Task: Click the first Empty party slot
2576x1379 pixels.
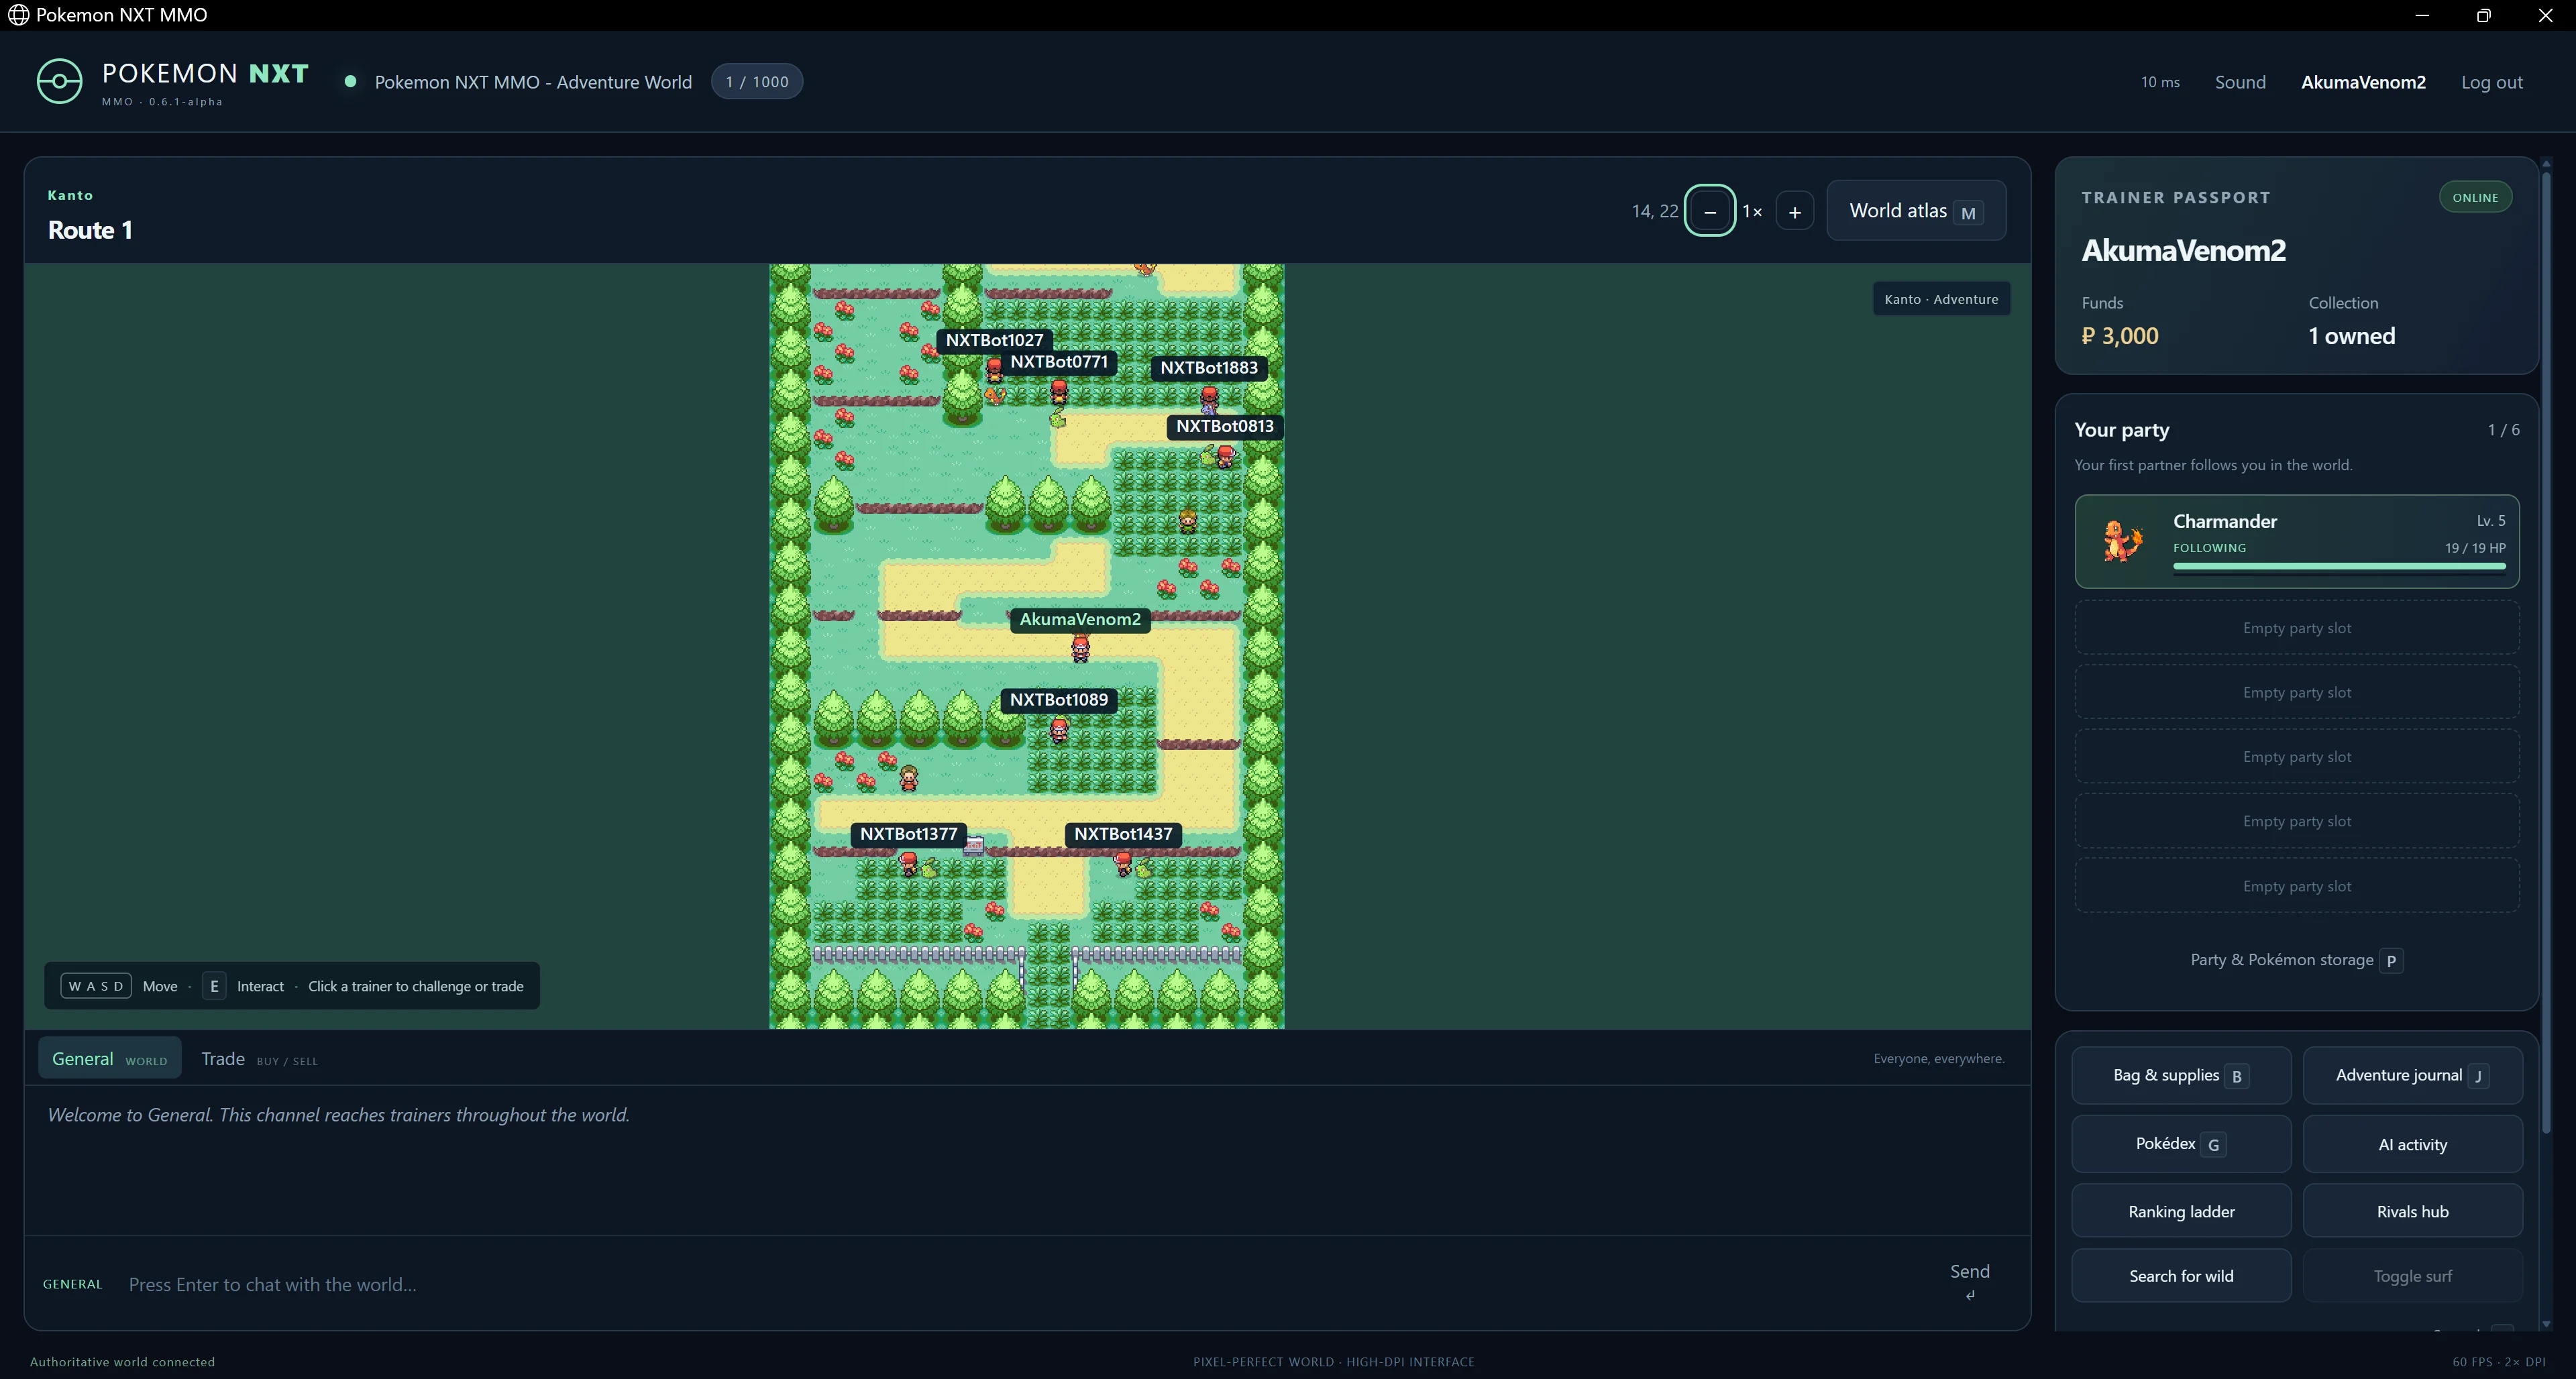Action: [2296, 628]
